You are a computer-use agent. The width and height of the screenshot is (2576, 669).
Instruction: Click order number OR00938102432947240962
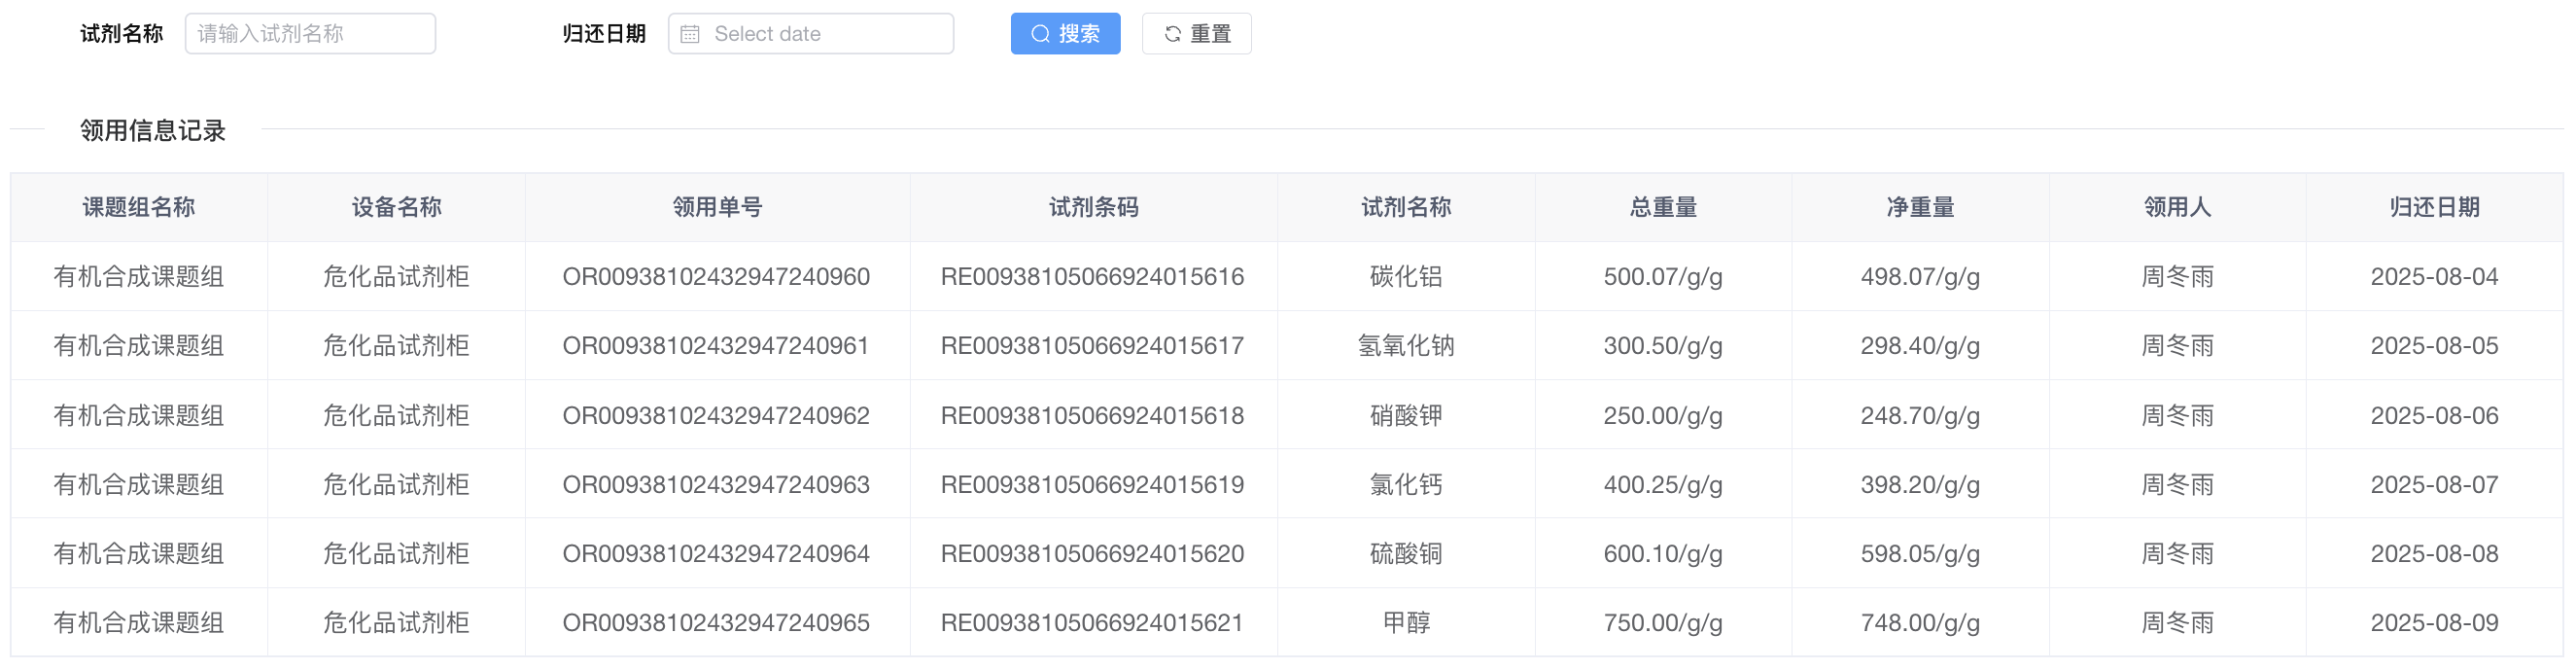(716, 416)
